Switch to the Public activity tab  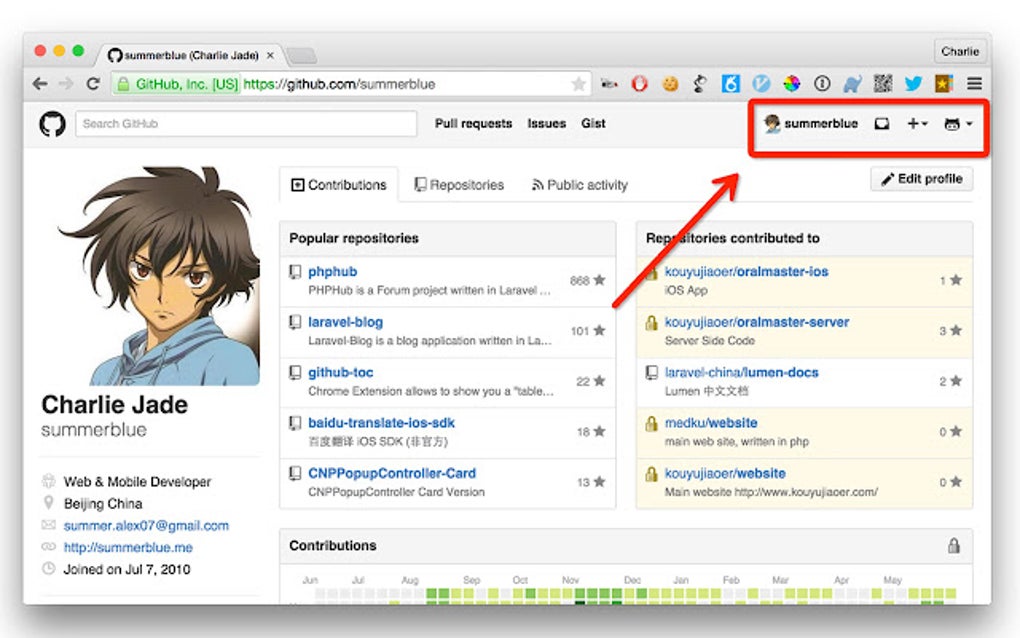(580, 185)
